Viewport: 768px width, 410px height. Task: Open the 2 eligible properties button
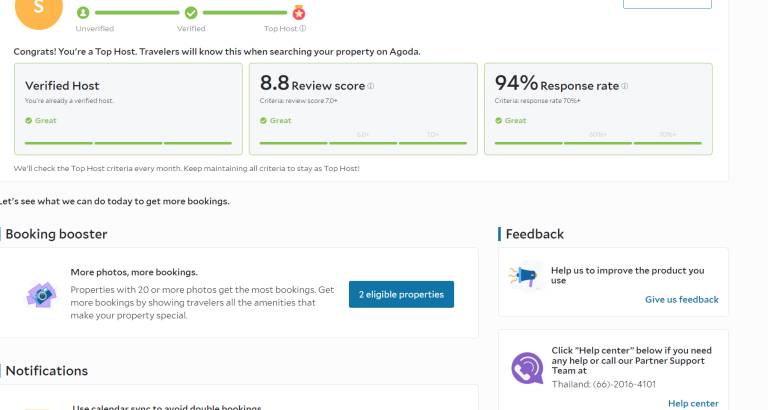(401, 294)
